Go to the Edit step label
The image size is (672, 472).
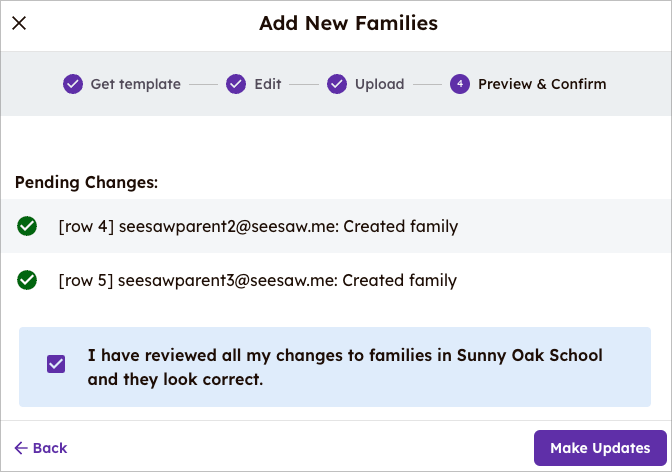point(268,84)
